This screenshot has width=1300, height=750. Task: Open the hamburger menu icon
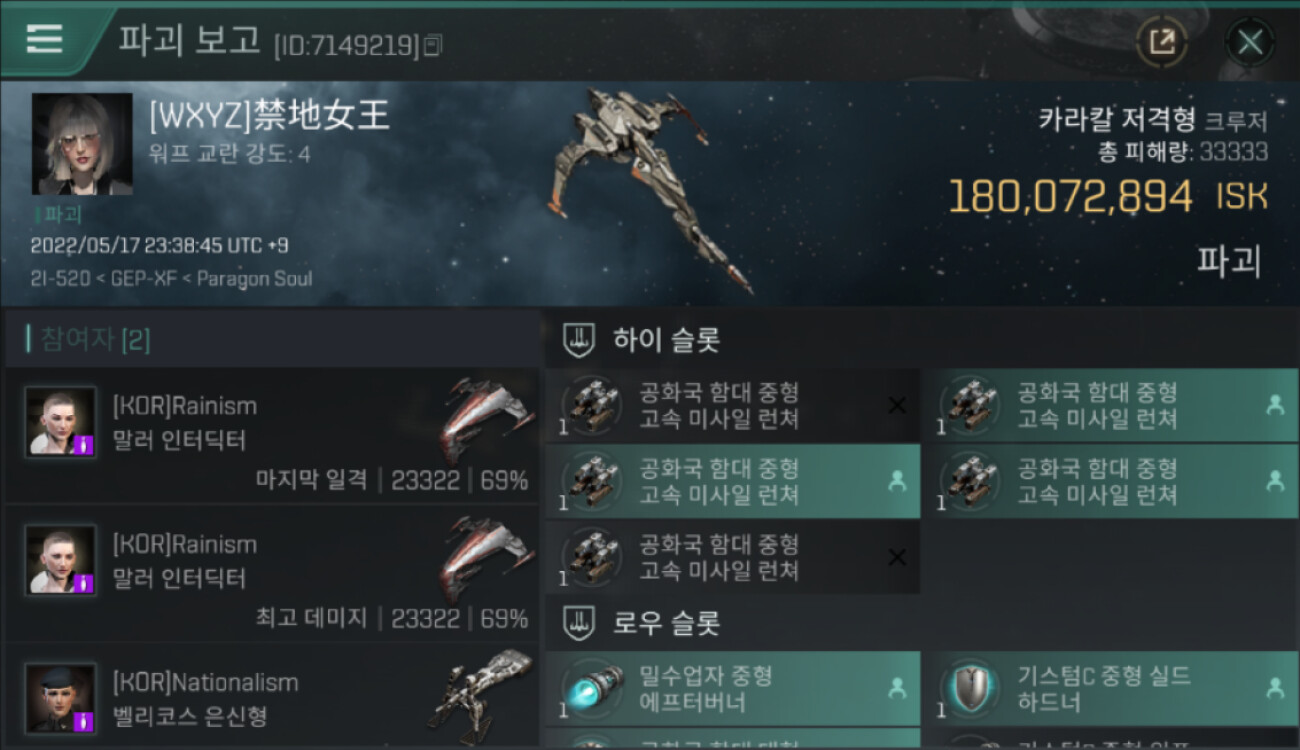click(x=44, y=39)
